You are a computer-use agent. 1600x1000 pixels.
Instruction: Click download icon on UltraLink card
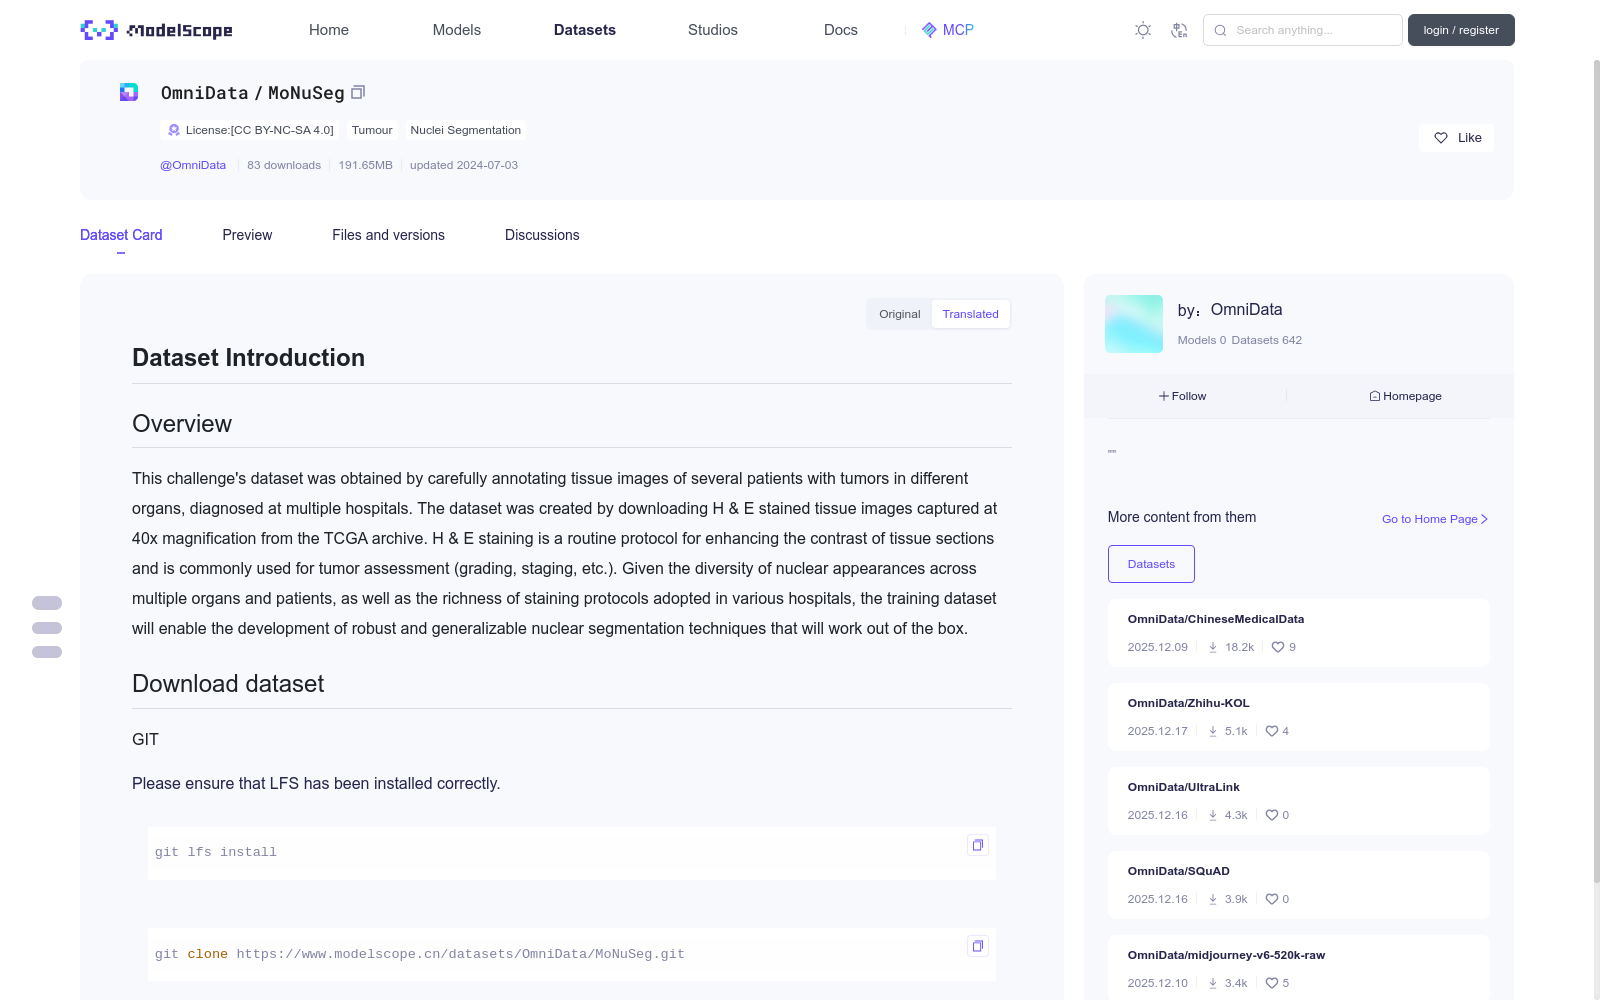pyautogui.click(x=1213, y=815)
